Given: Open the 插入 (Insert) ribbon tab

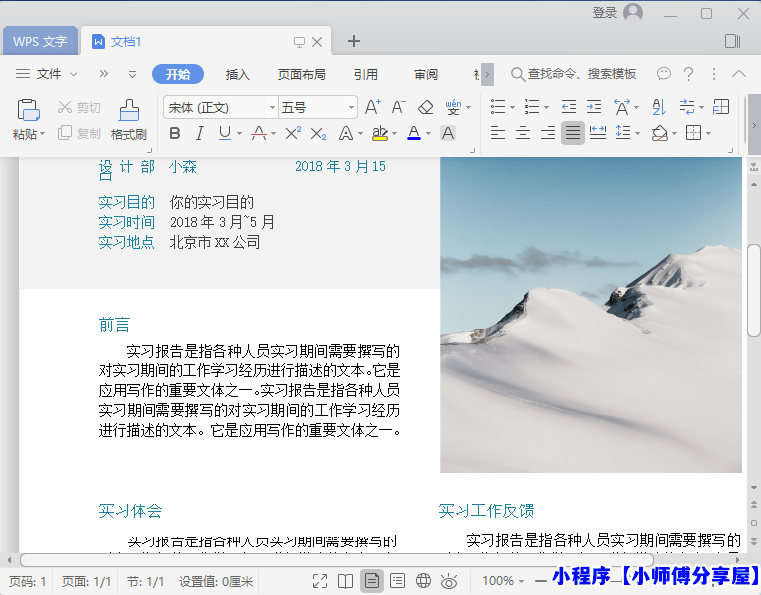Looking at the screenshot, I should coord(238,74).
